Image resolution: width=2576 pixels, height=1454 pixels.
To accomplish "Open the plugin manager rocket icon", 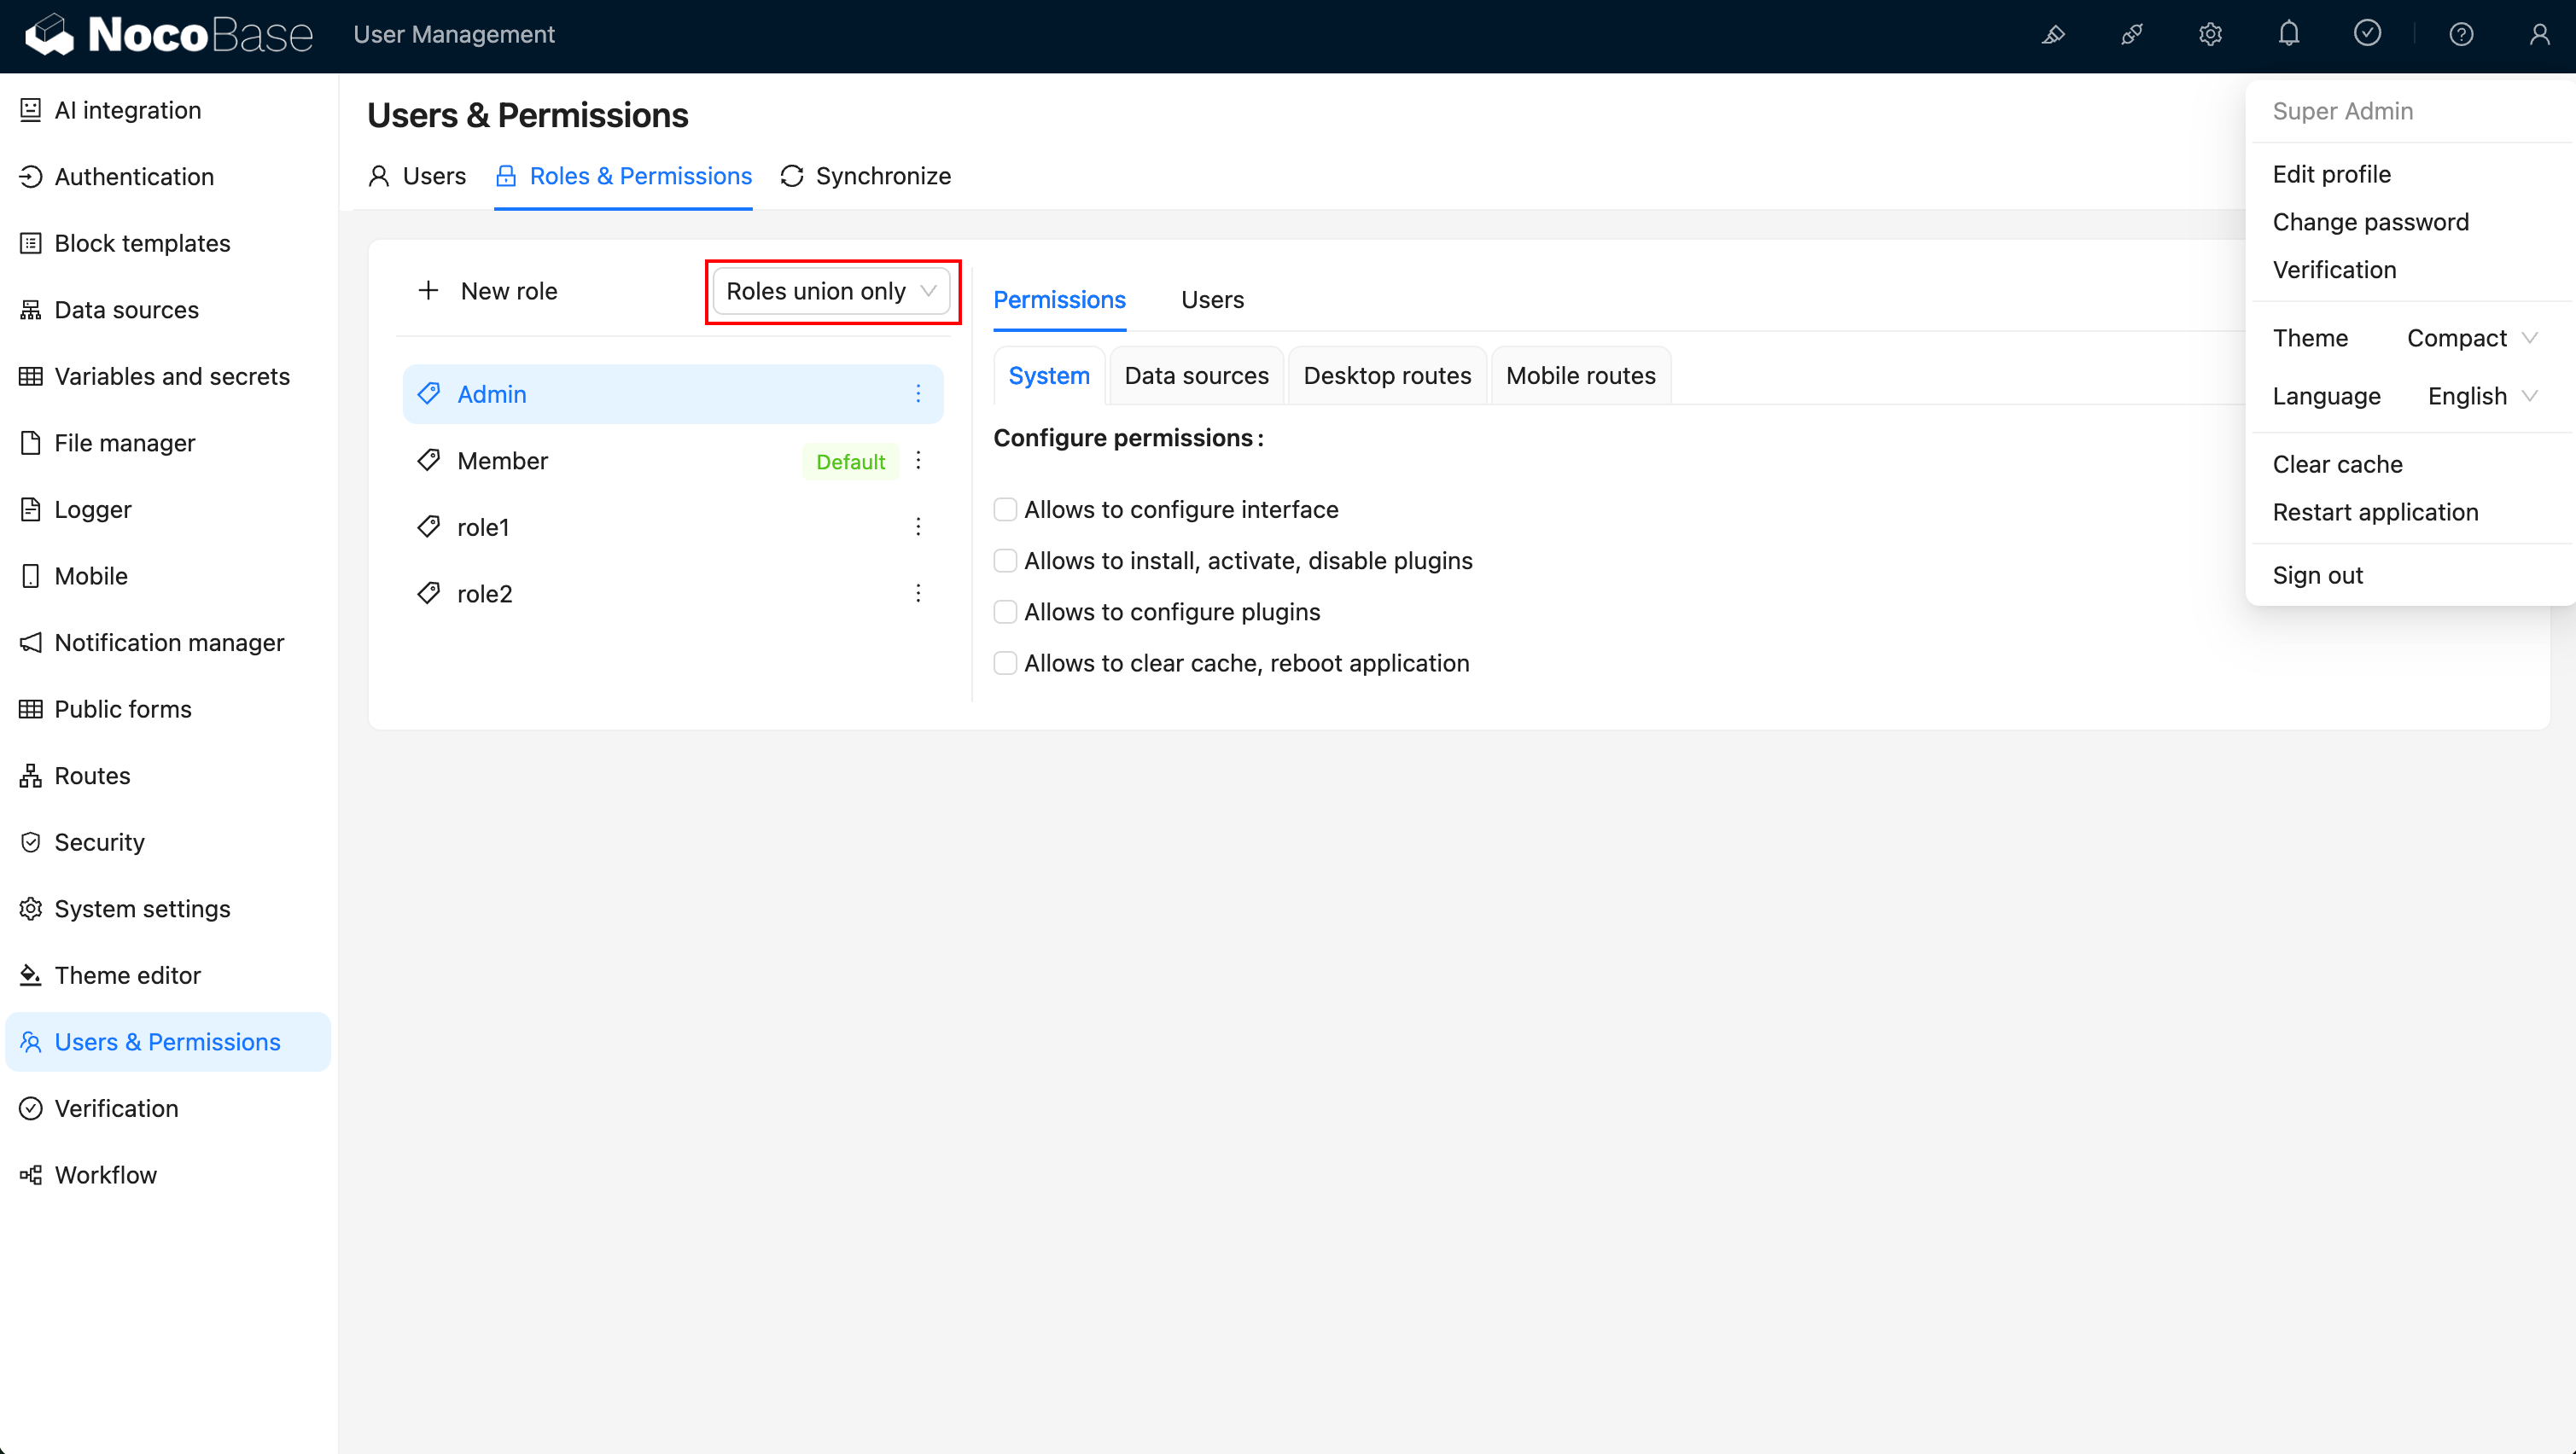I will (2131, 35).
